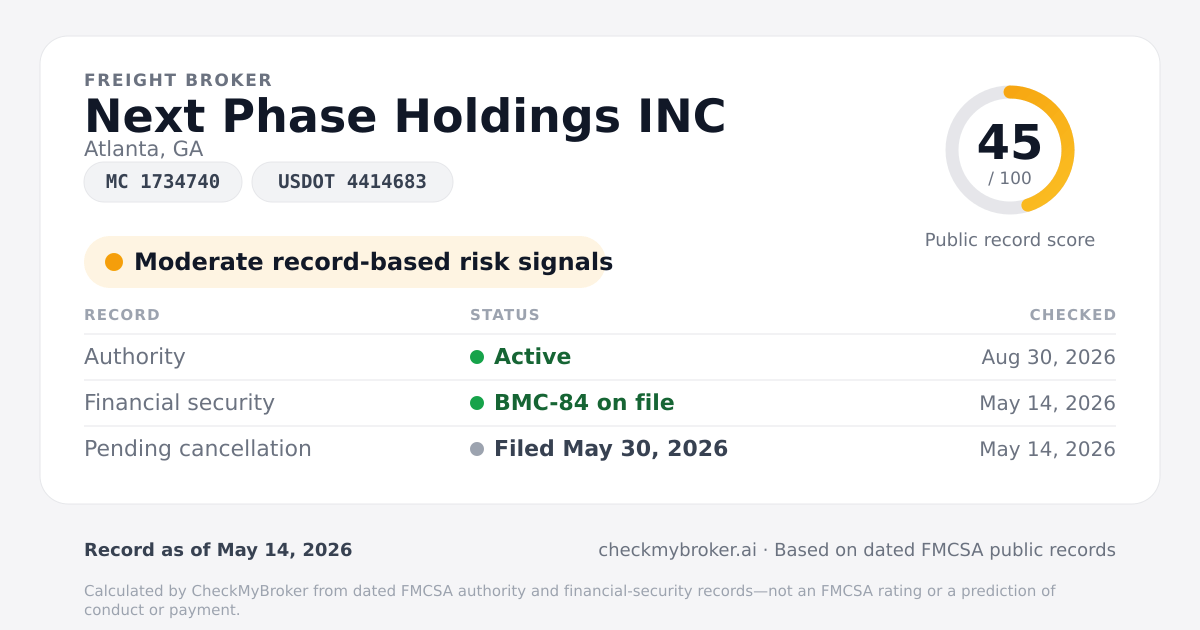The image size is (1200, 630).
Task: Click the Authority record row
Action: point(600,357)
